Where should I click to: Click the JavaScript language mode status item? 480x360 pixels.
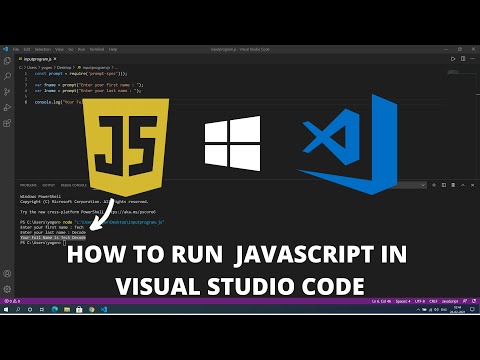coord(450,301)
